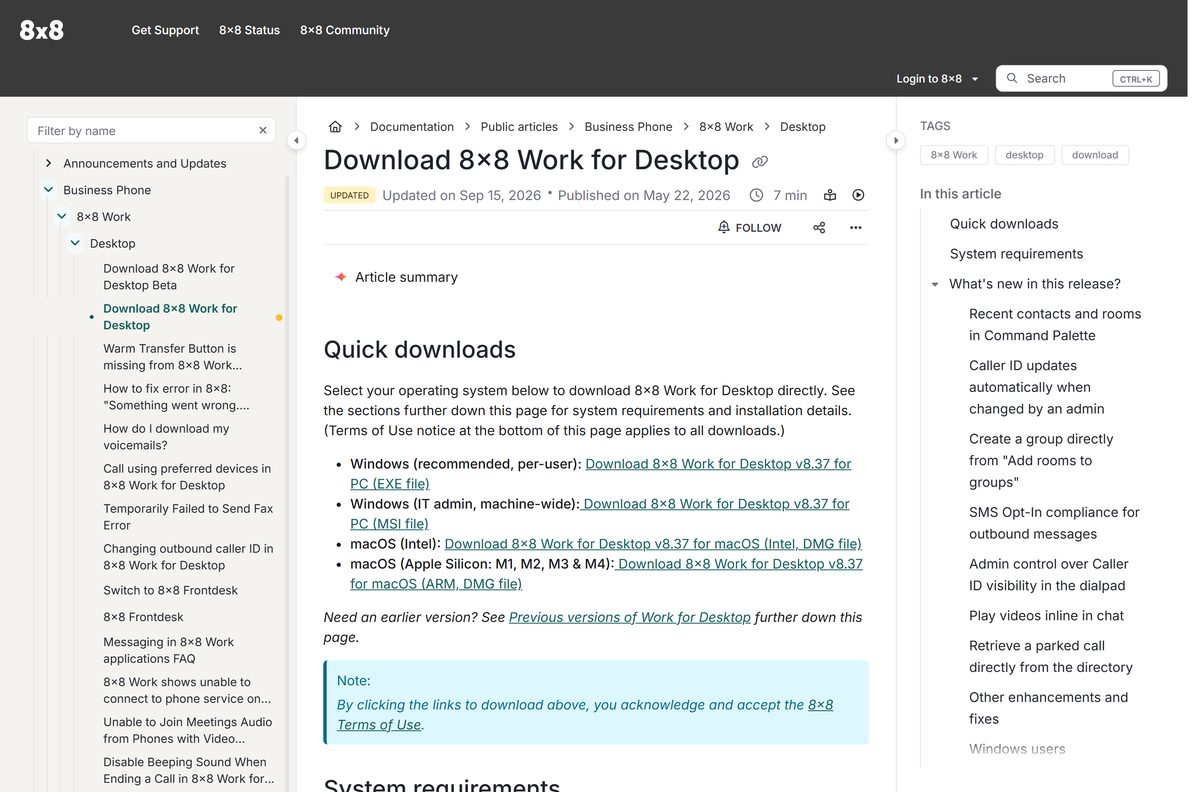Image resolution: width=1200 pixels, height=792 pixels.
Task: Go to Desktop breadcrumb
Action: 803,127
